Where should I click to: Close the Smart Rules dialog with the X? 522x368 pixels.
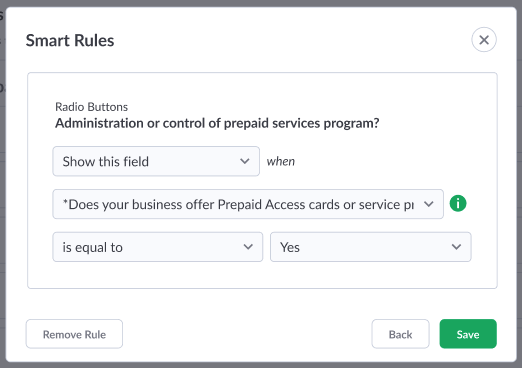[x=484, y=40]
